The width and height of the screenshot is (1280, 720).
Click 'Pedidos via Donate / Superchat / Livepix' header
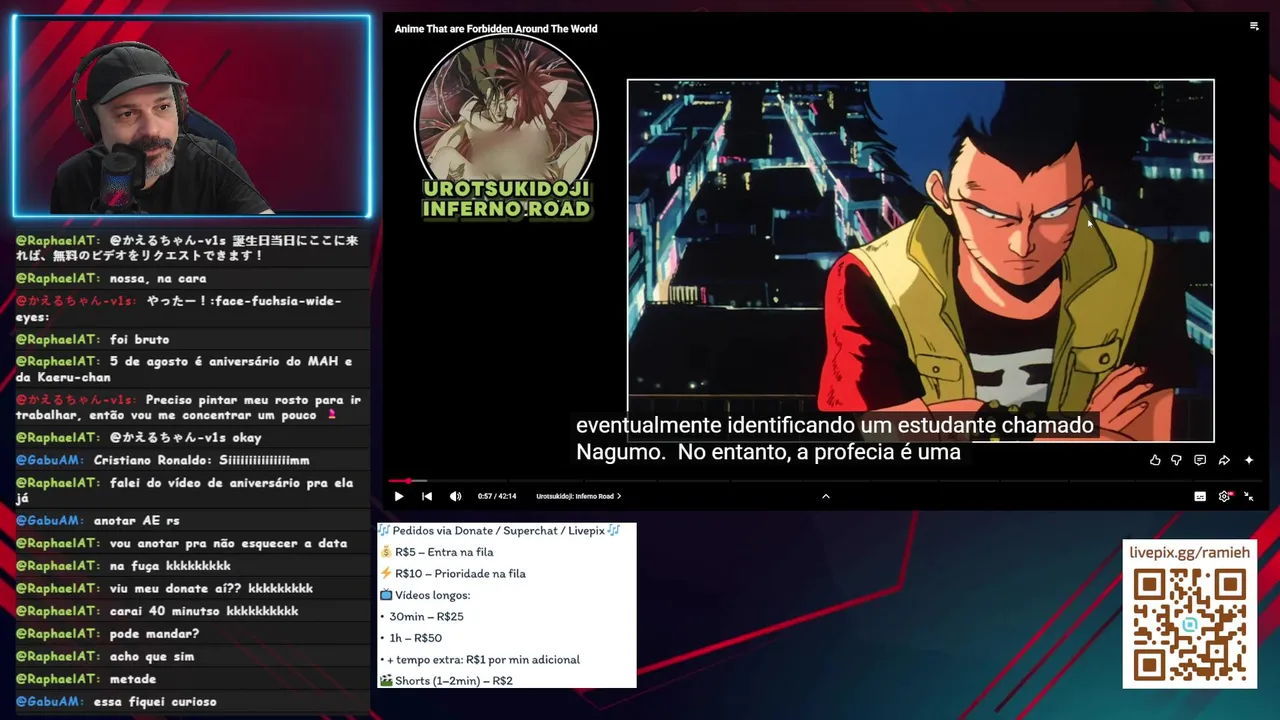pos(499,531)
